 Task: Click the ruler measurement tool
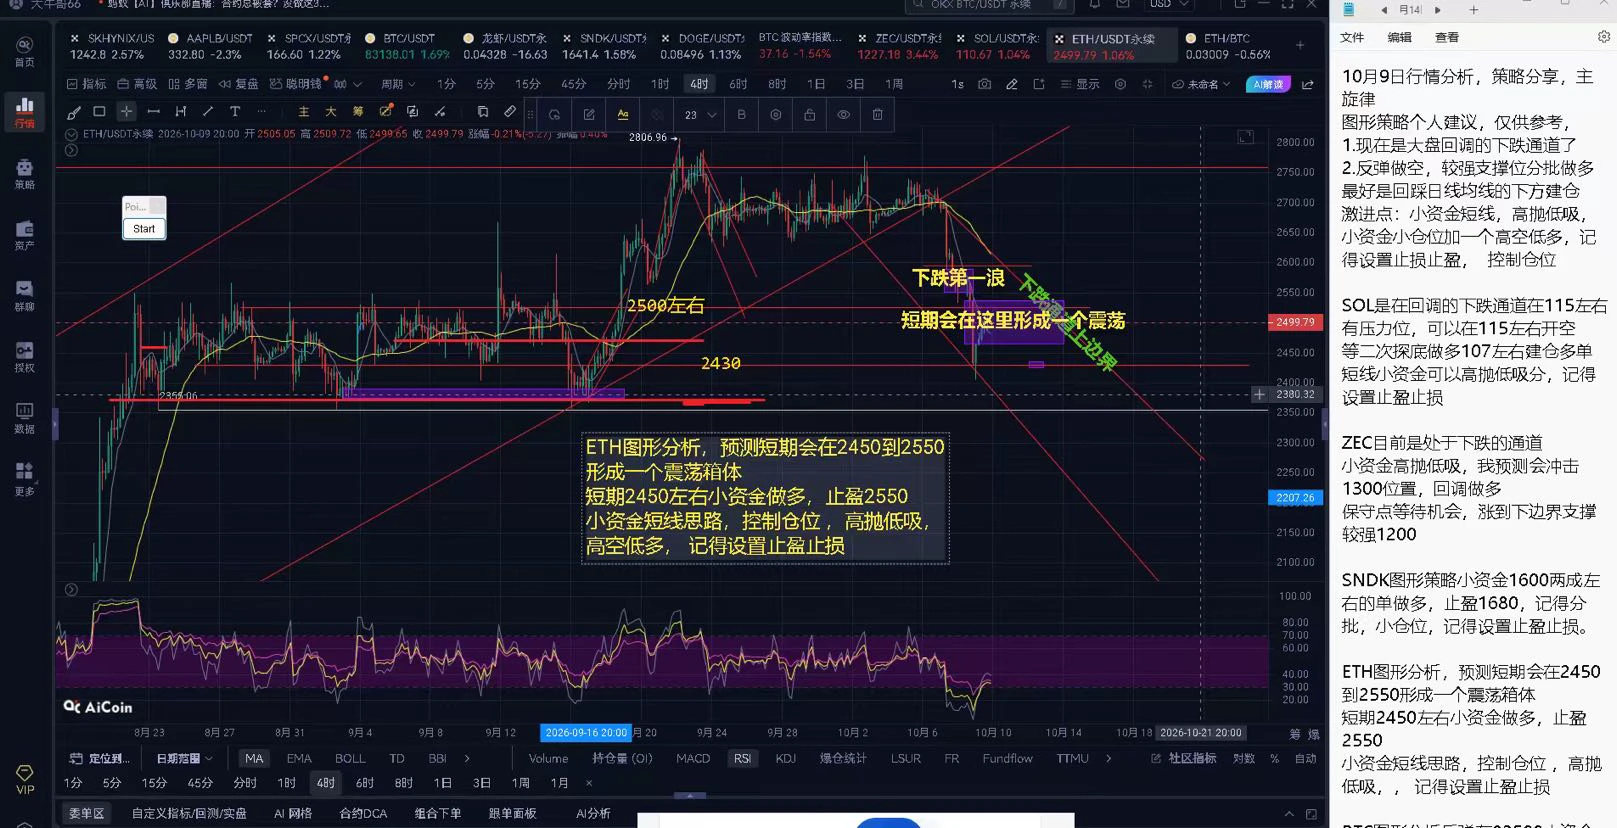click(x=510, y=112)
